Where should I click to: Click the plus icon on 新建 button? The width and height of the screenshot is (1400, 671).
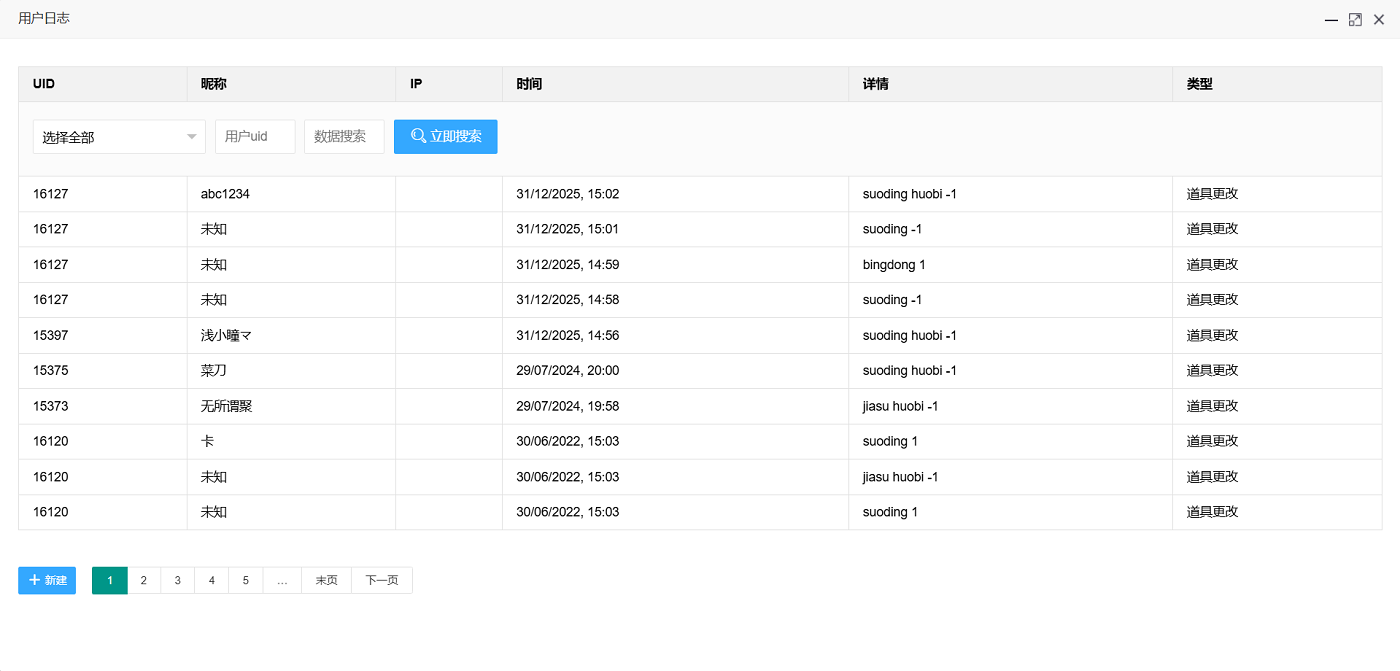(x=34, y=580)
